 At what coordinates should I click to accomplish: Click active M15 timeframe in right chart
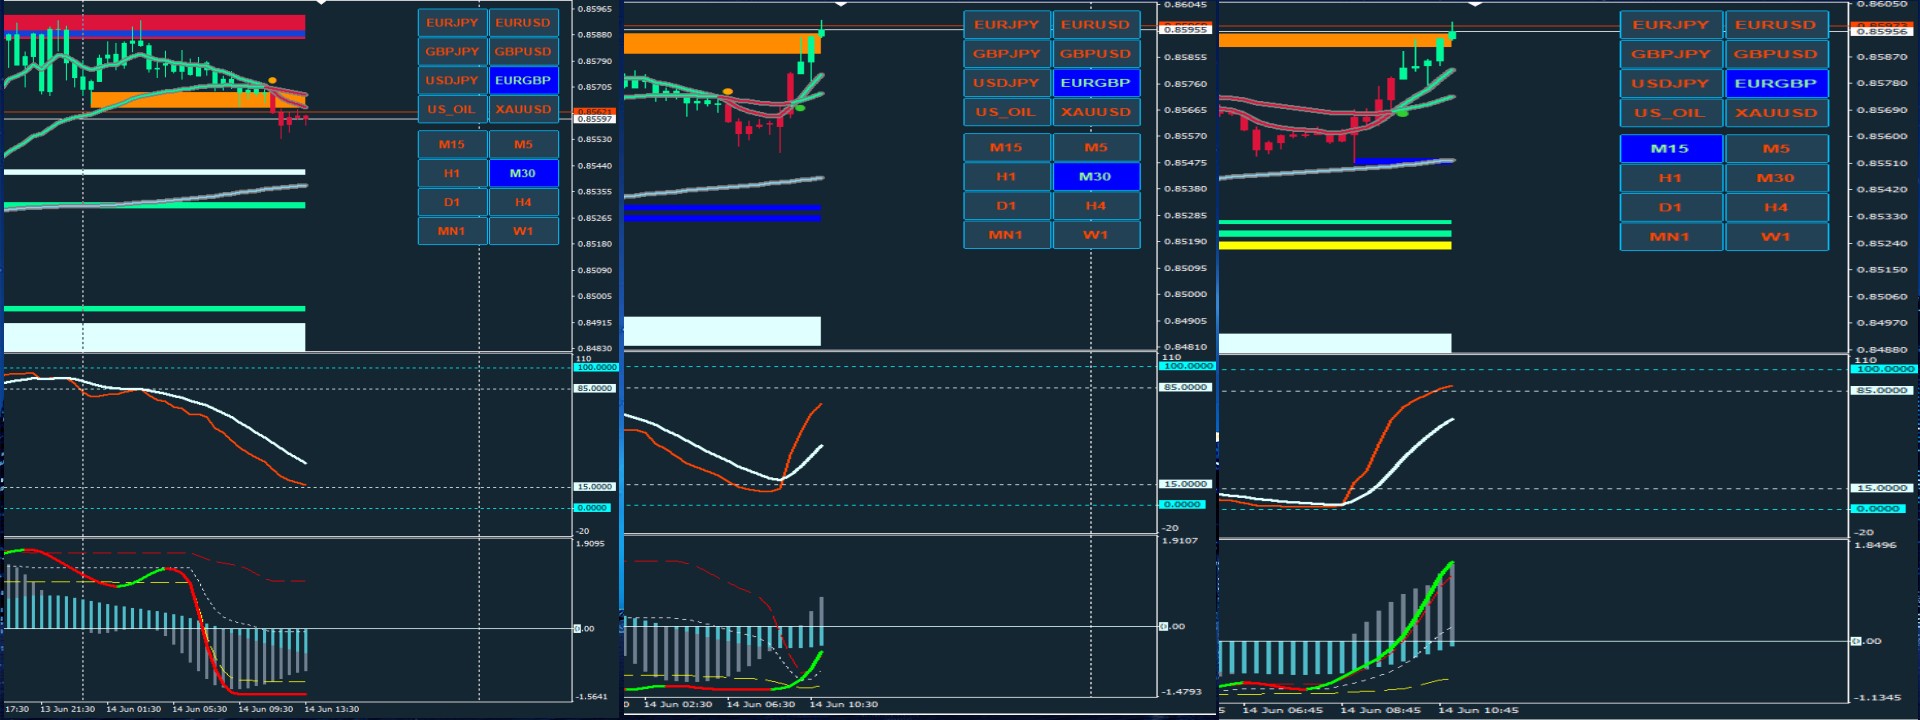1671,149
